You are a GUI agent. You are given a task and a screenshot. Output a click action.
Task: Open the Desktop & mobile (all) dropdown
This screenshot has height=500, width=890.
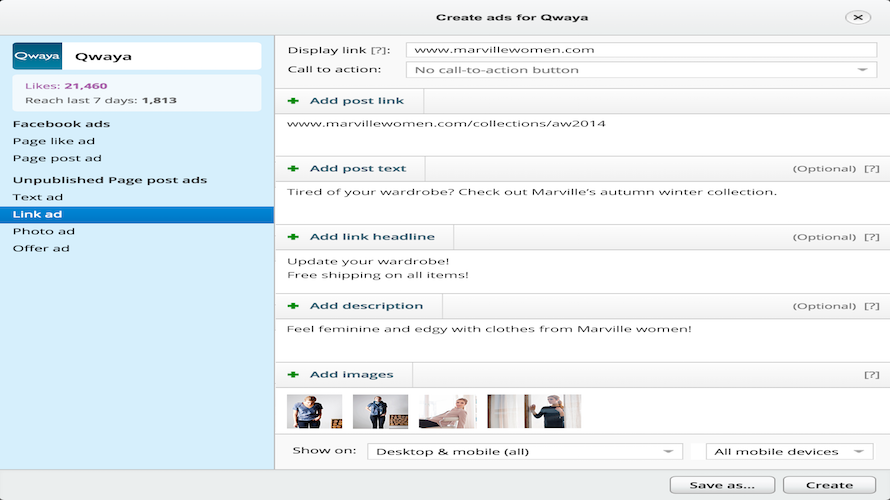[x=524, y=452]
